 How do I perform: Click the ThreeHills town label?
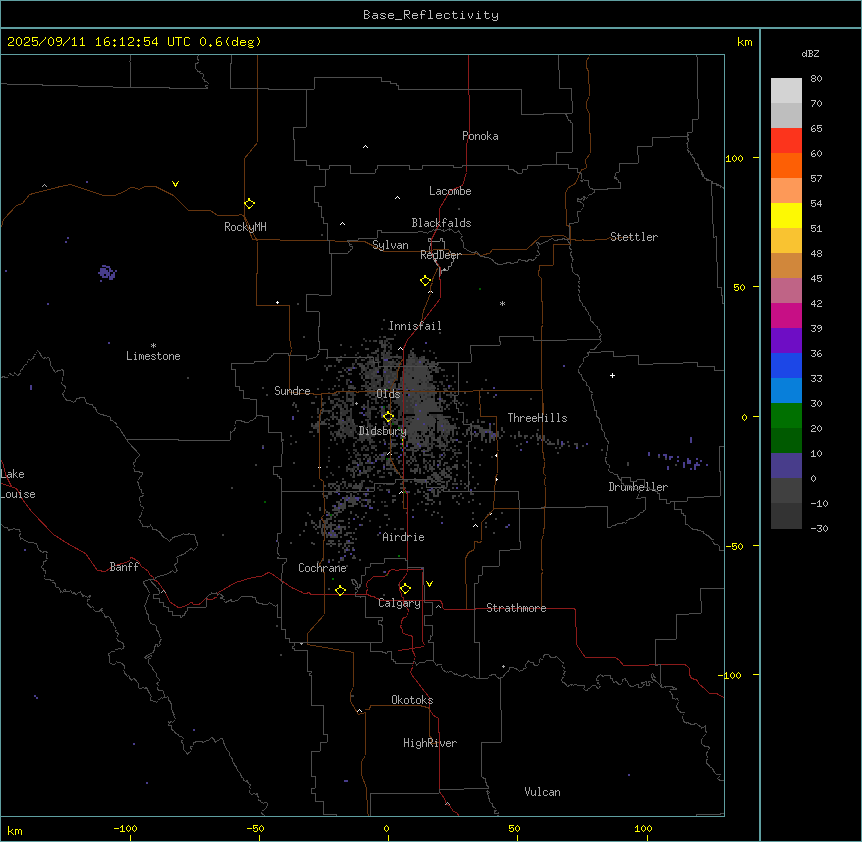pyautogui.click(x=537, y=418)
